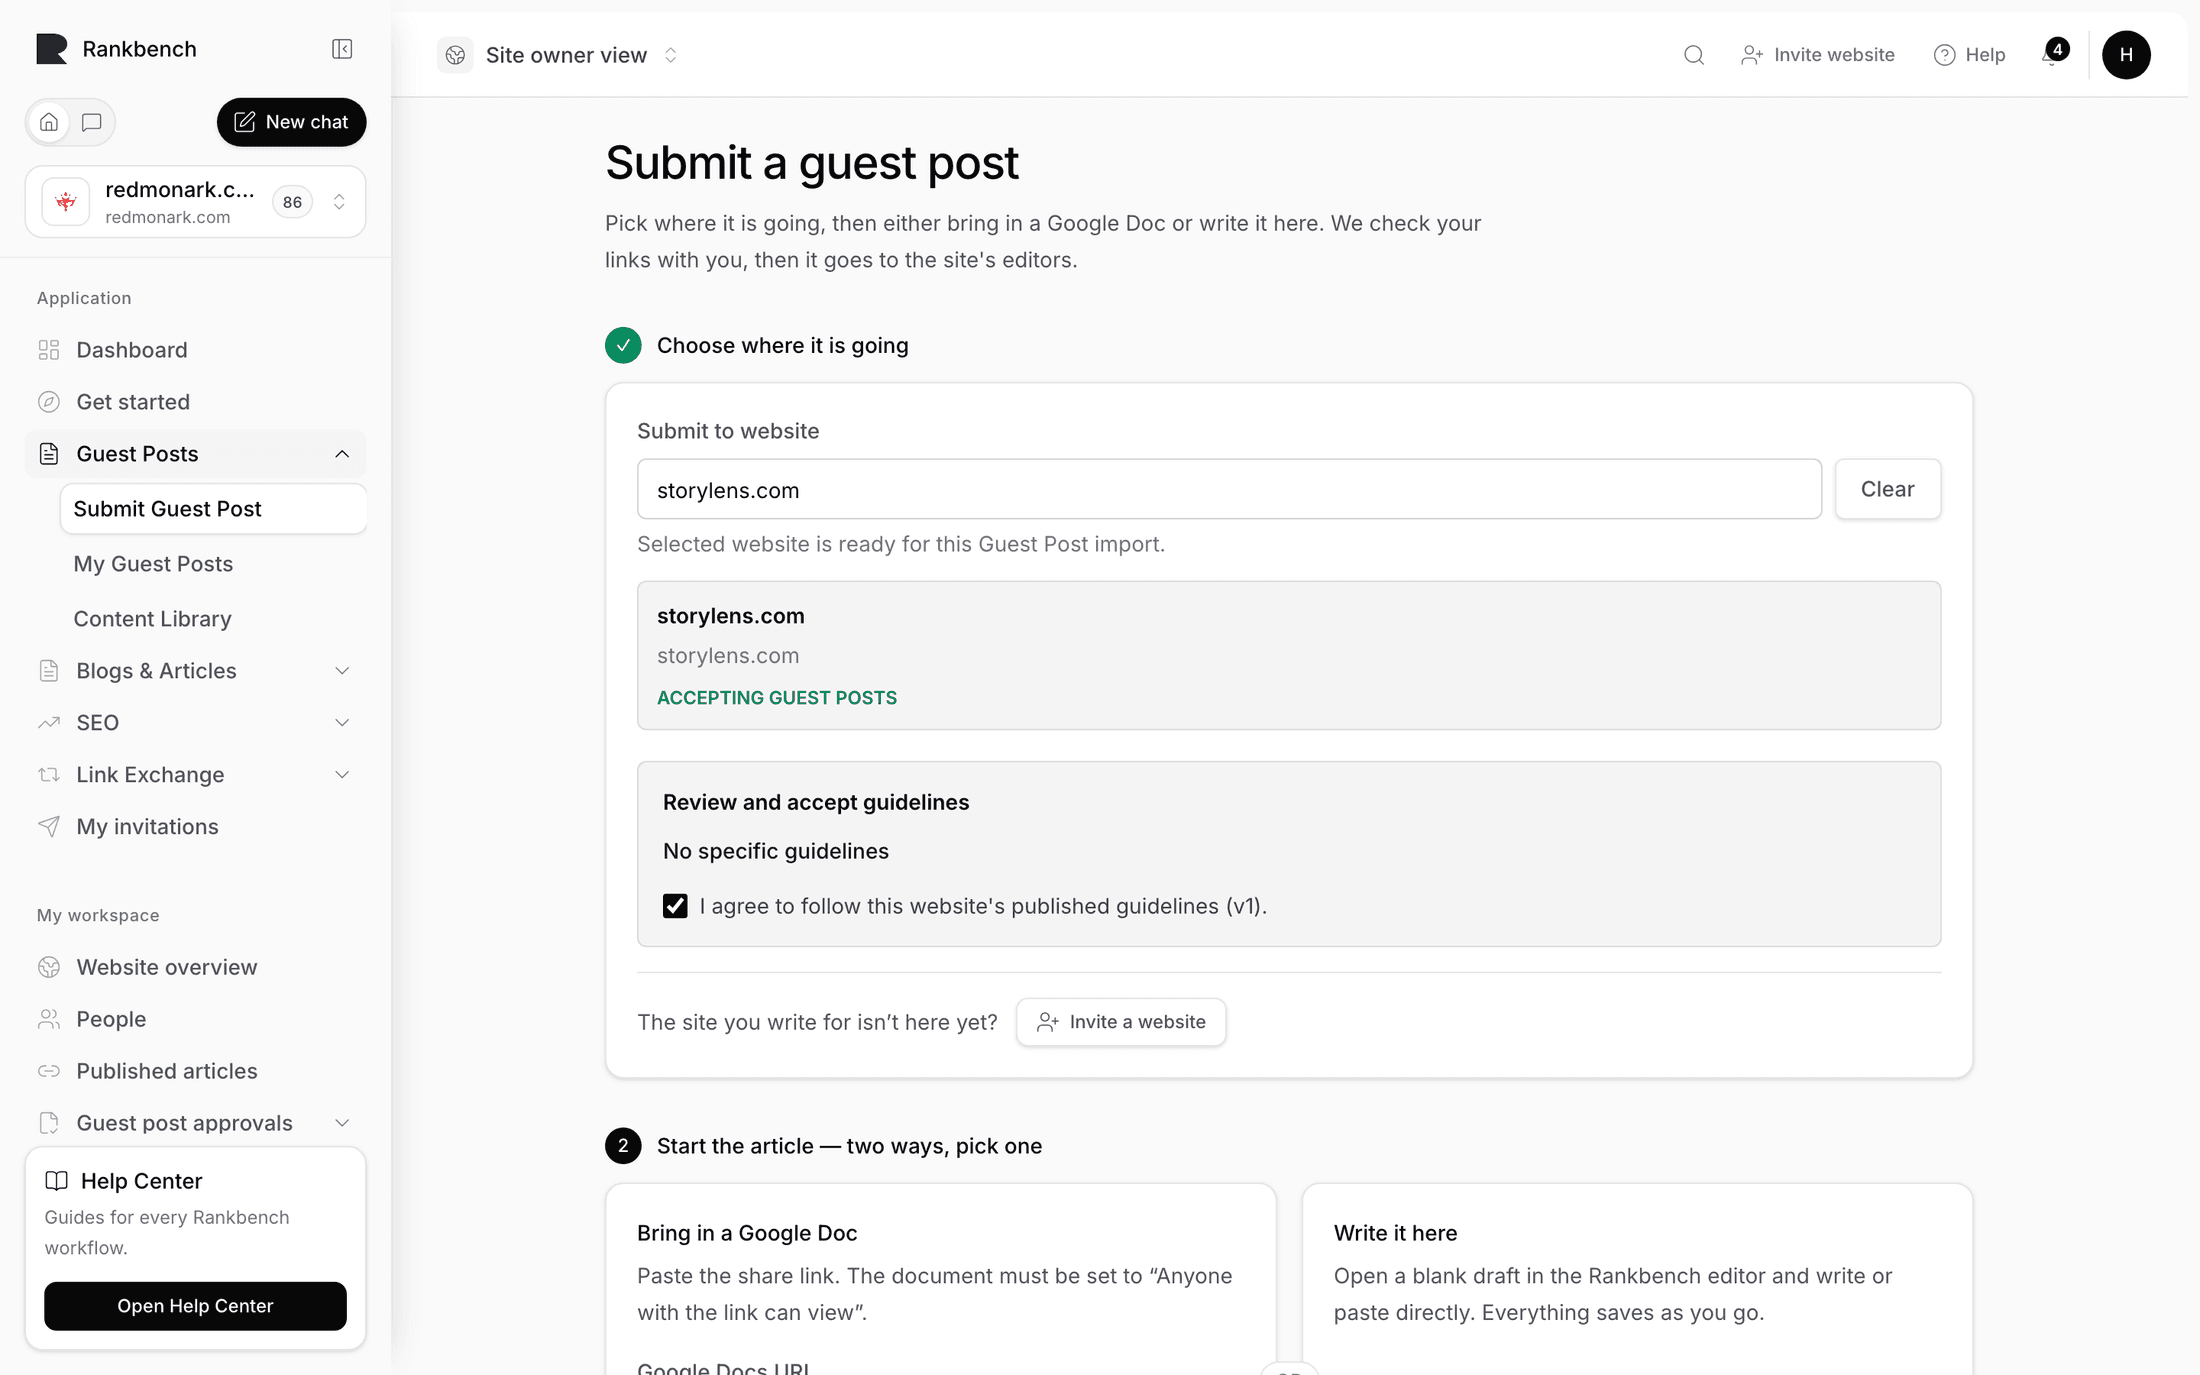The height and width of the screenshot is (1375, 2200).
Task: Open the Site owner view switcher
Action: [558, 55]
